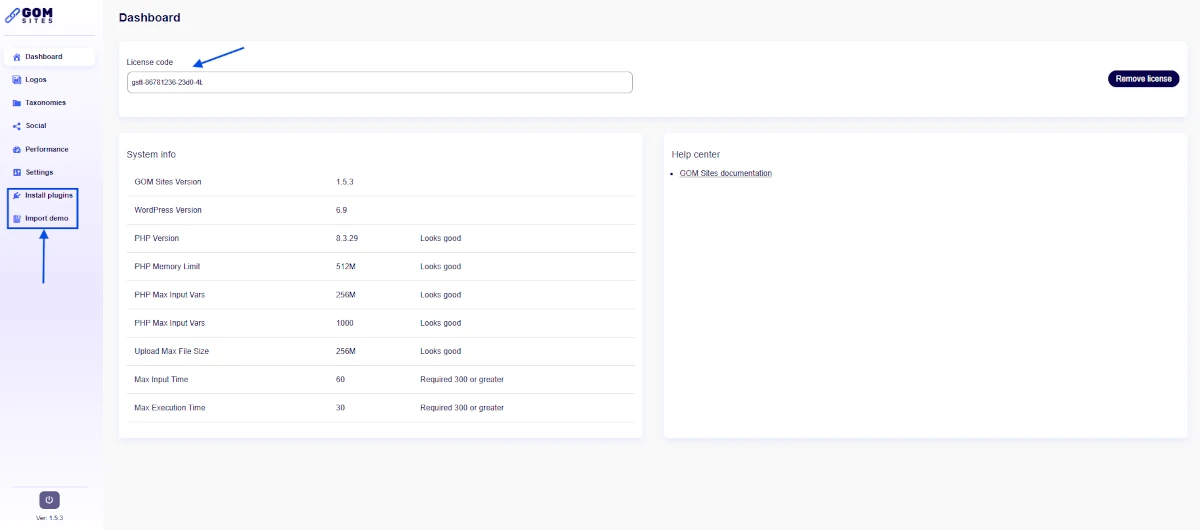Click the power button icon
The width and height of the screenshot is (1200, 530).
(x=49, y=500)
